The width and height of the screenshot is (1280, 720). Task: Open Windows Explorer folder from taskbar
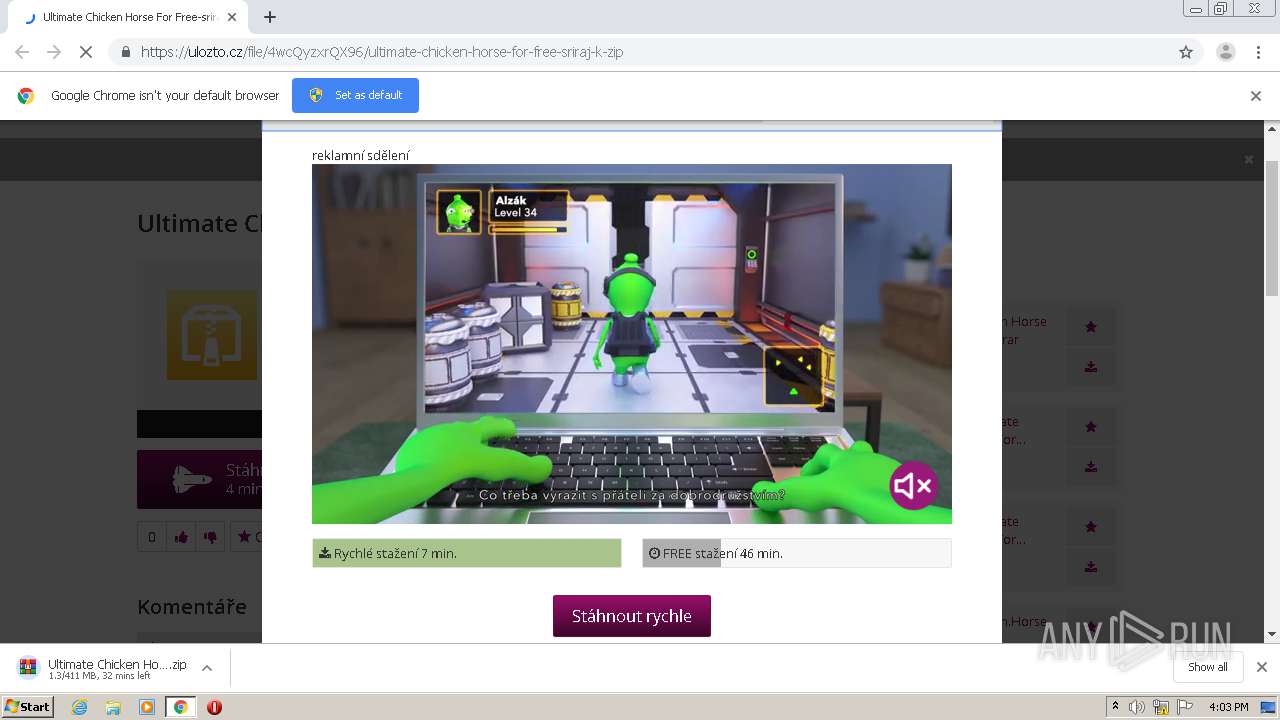[113, 707]
